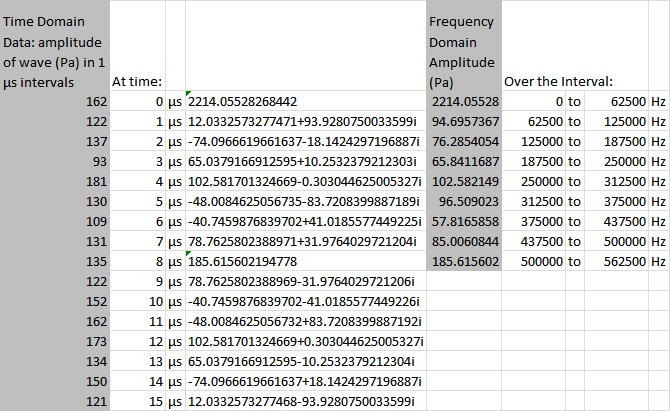Select cell 102.581701324669-0.303044625005327i
This screenshot has height=411, width=670.
[306, 182]
